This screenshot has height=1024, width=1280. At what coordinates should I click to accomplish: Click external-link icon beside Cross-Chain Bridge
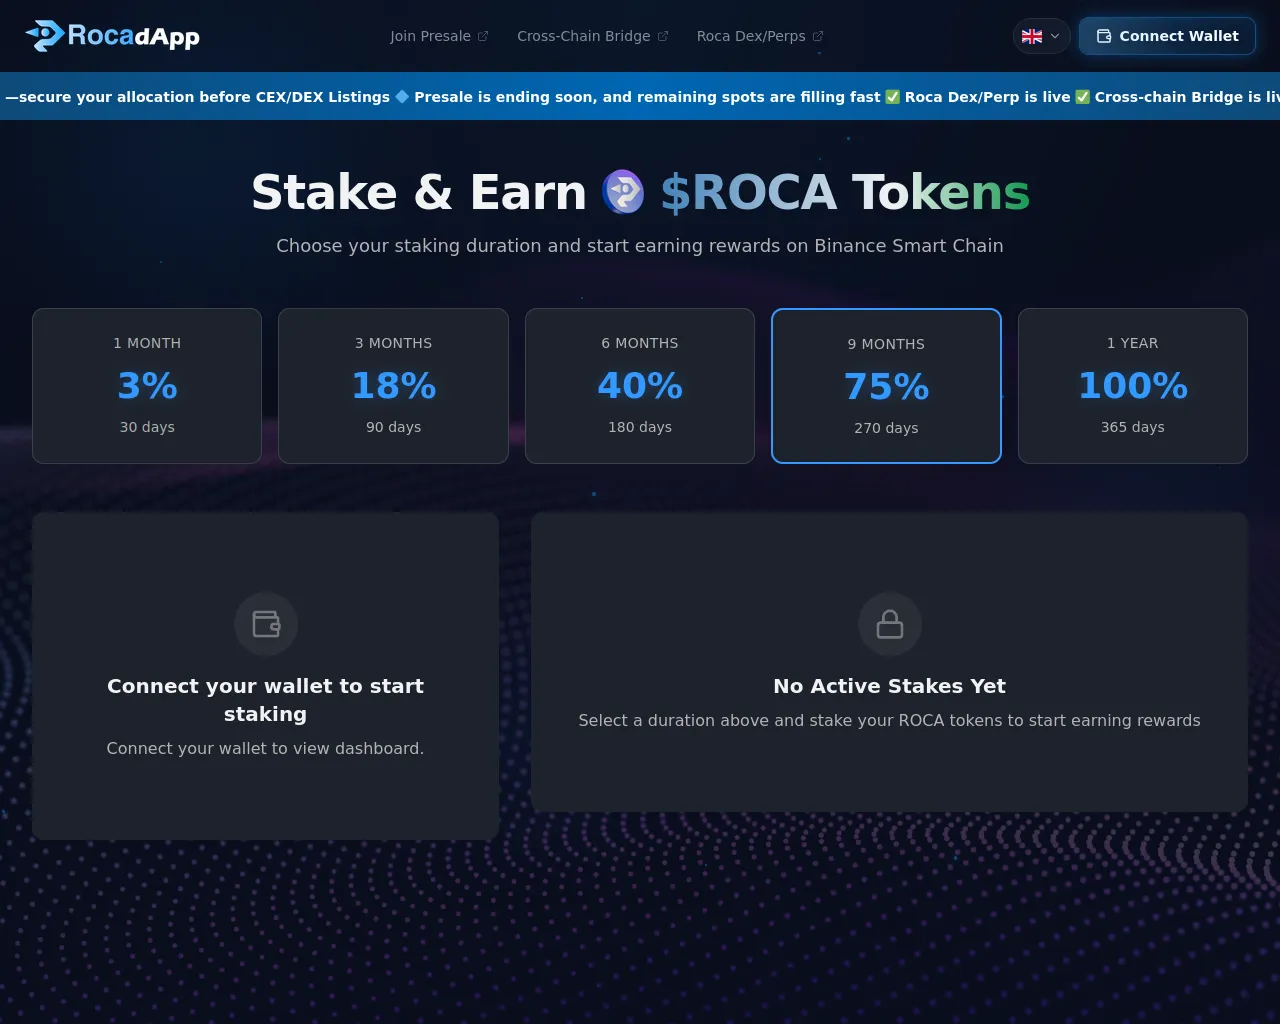tap(663, 36)
